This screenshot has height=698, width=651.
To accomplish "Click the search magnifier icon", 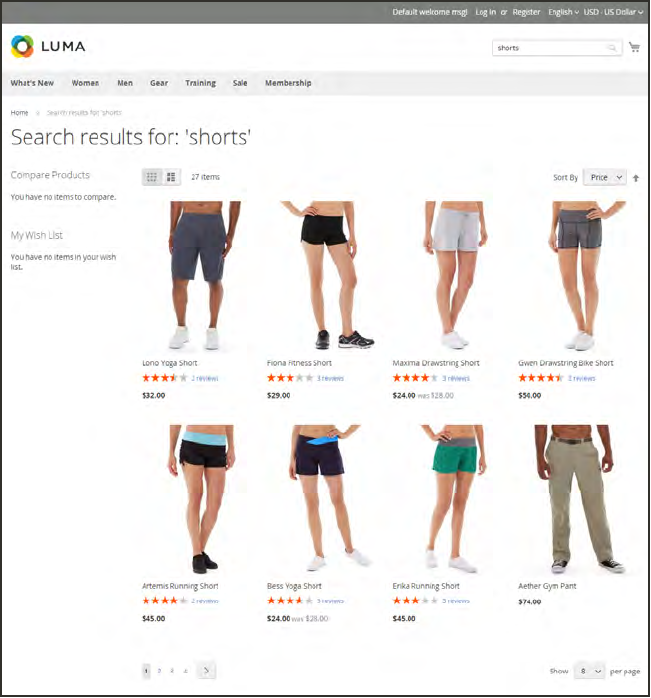I will [x=612, y=48].
